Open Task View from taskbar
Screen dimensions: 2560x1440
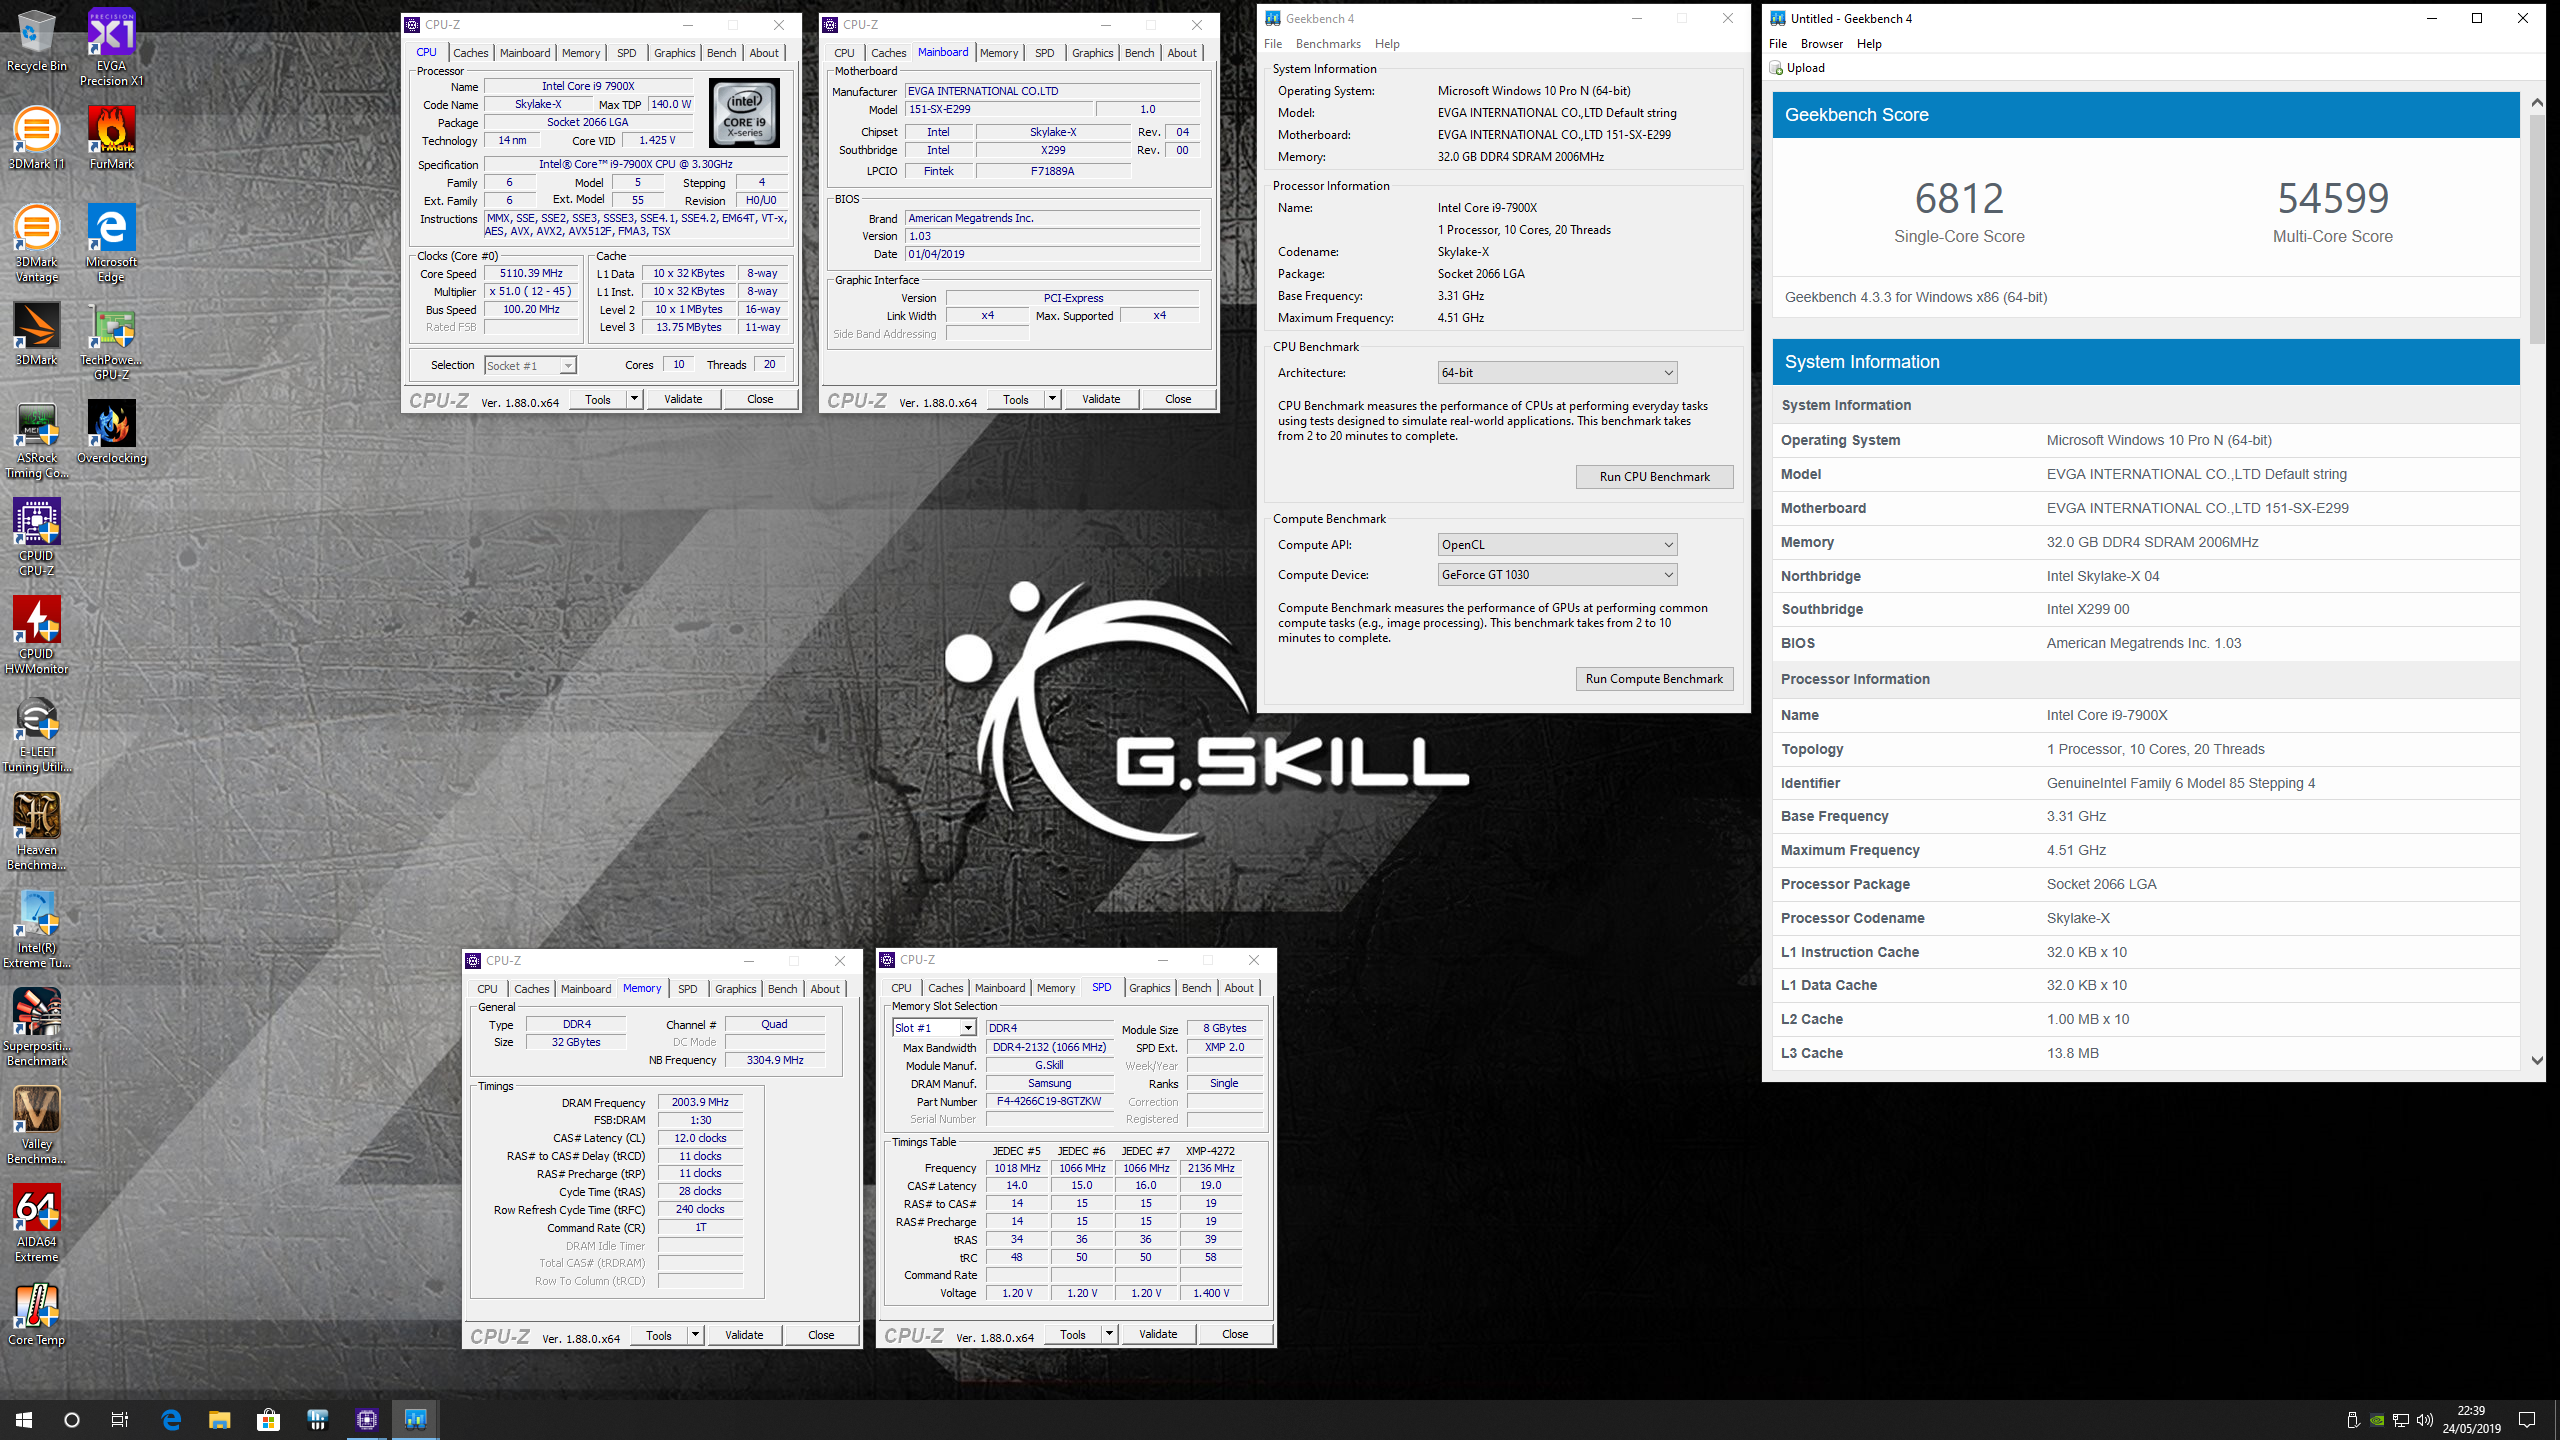[120, 1419]
